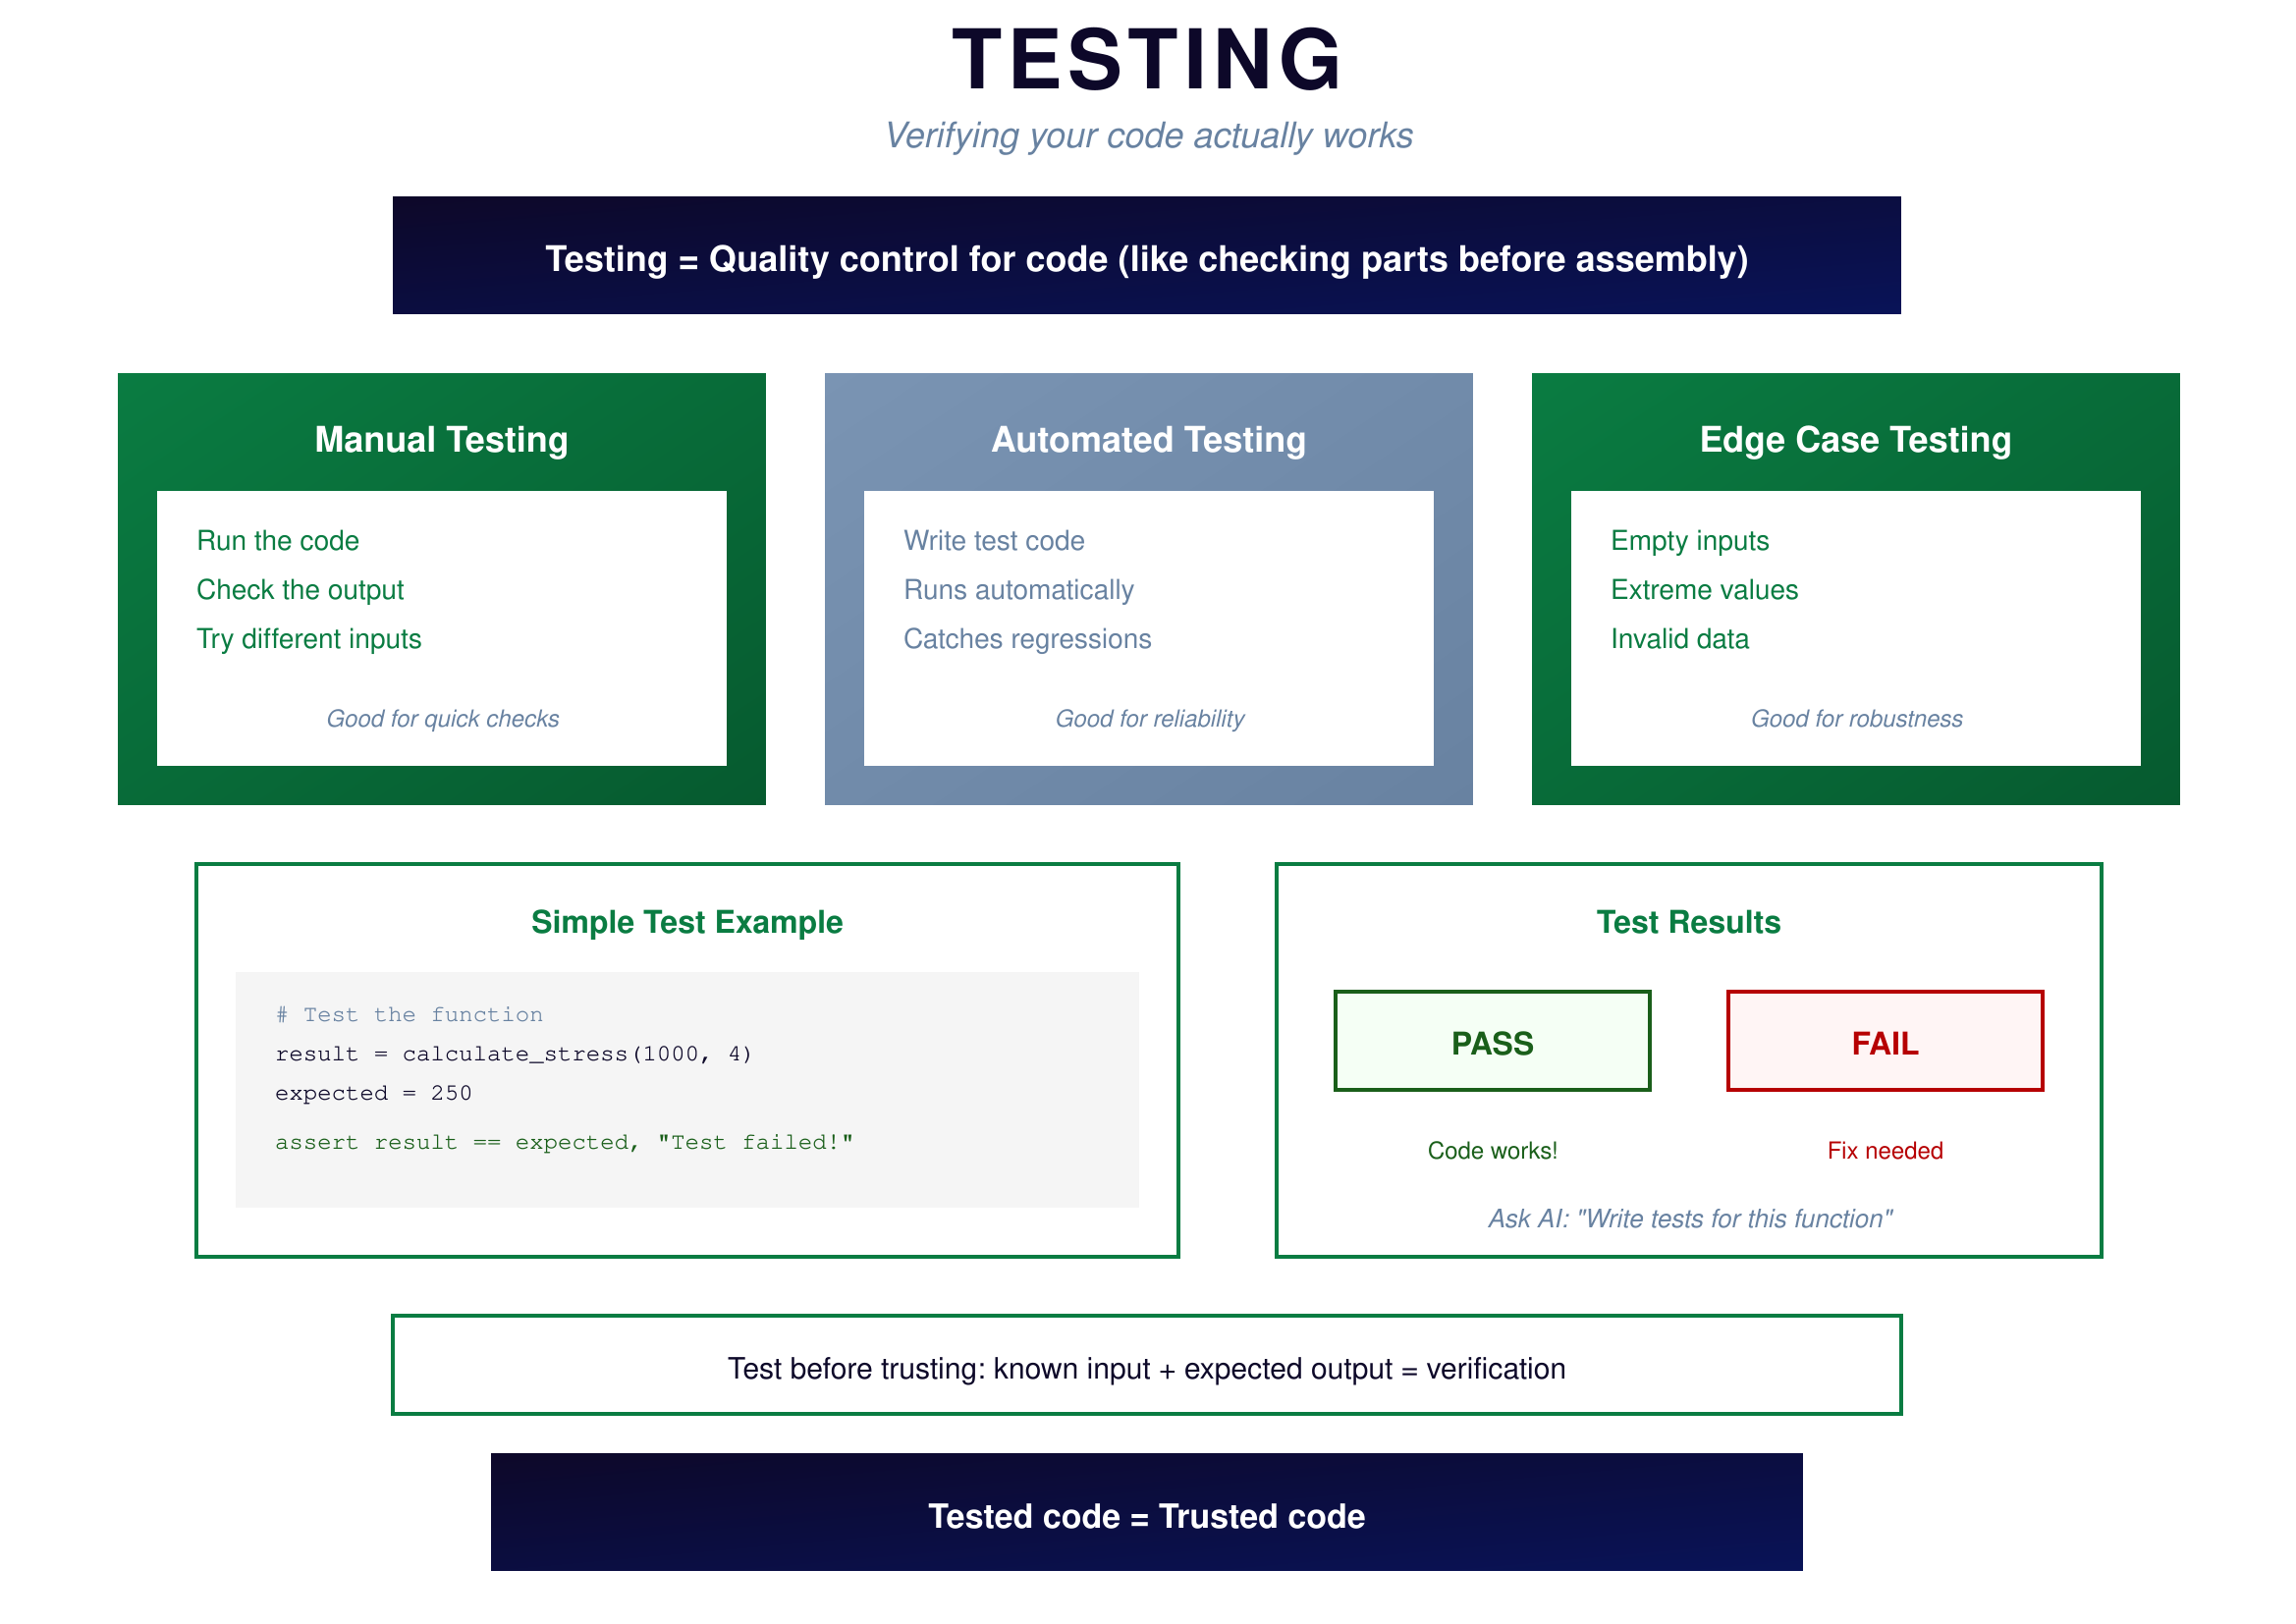Click 'Run the code' list item
Viewport: 2296px width, 1624px height.
click(278, 541)
